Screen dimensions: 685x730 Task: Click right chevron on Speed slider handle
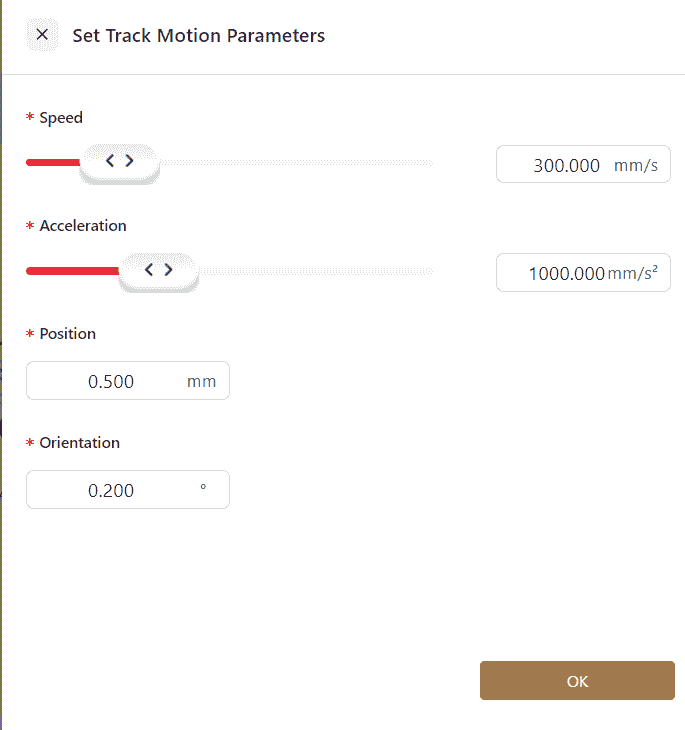(x=129, y=160)
